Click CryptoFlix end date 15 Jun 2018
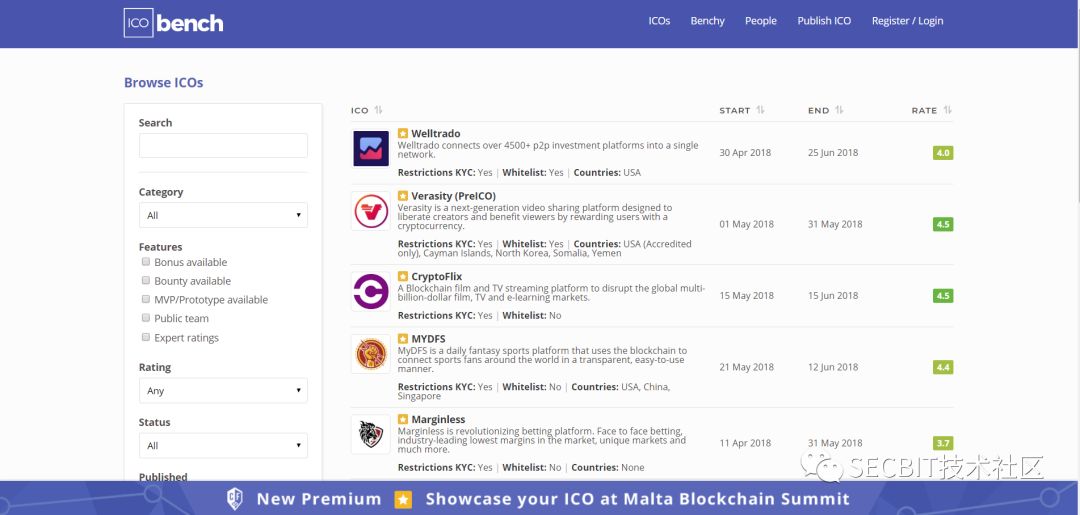 click(x=833, y=296)
